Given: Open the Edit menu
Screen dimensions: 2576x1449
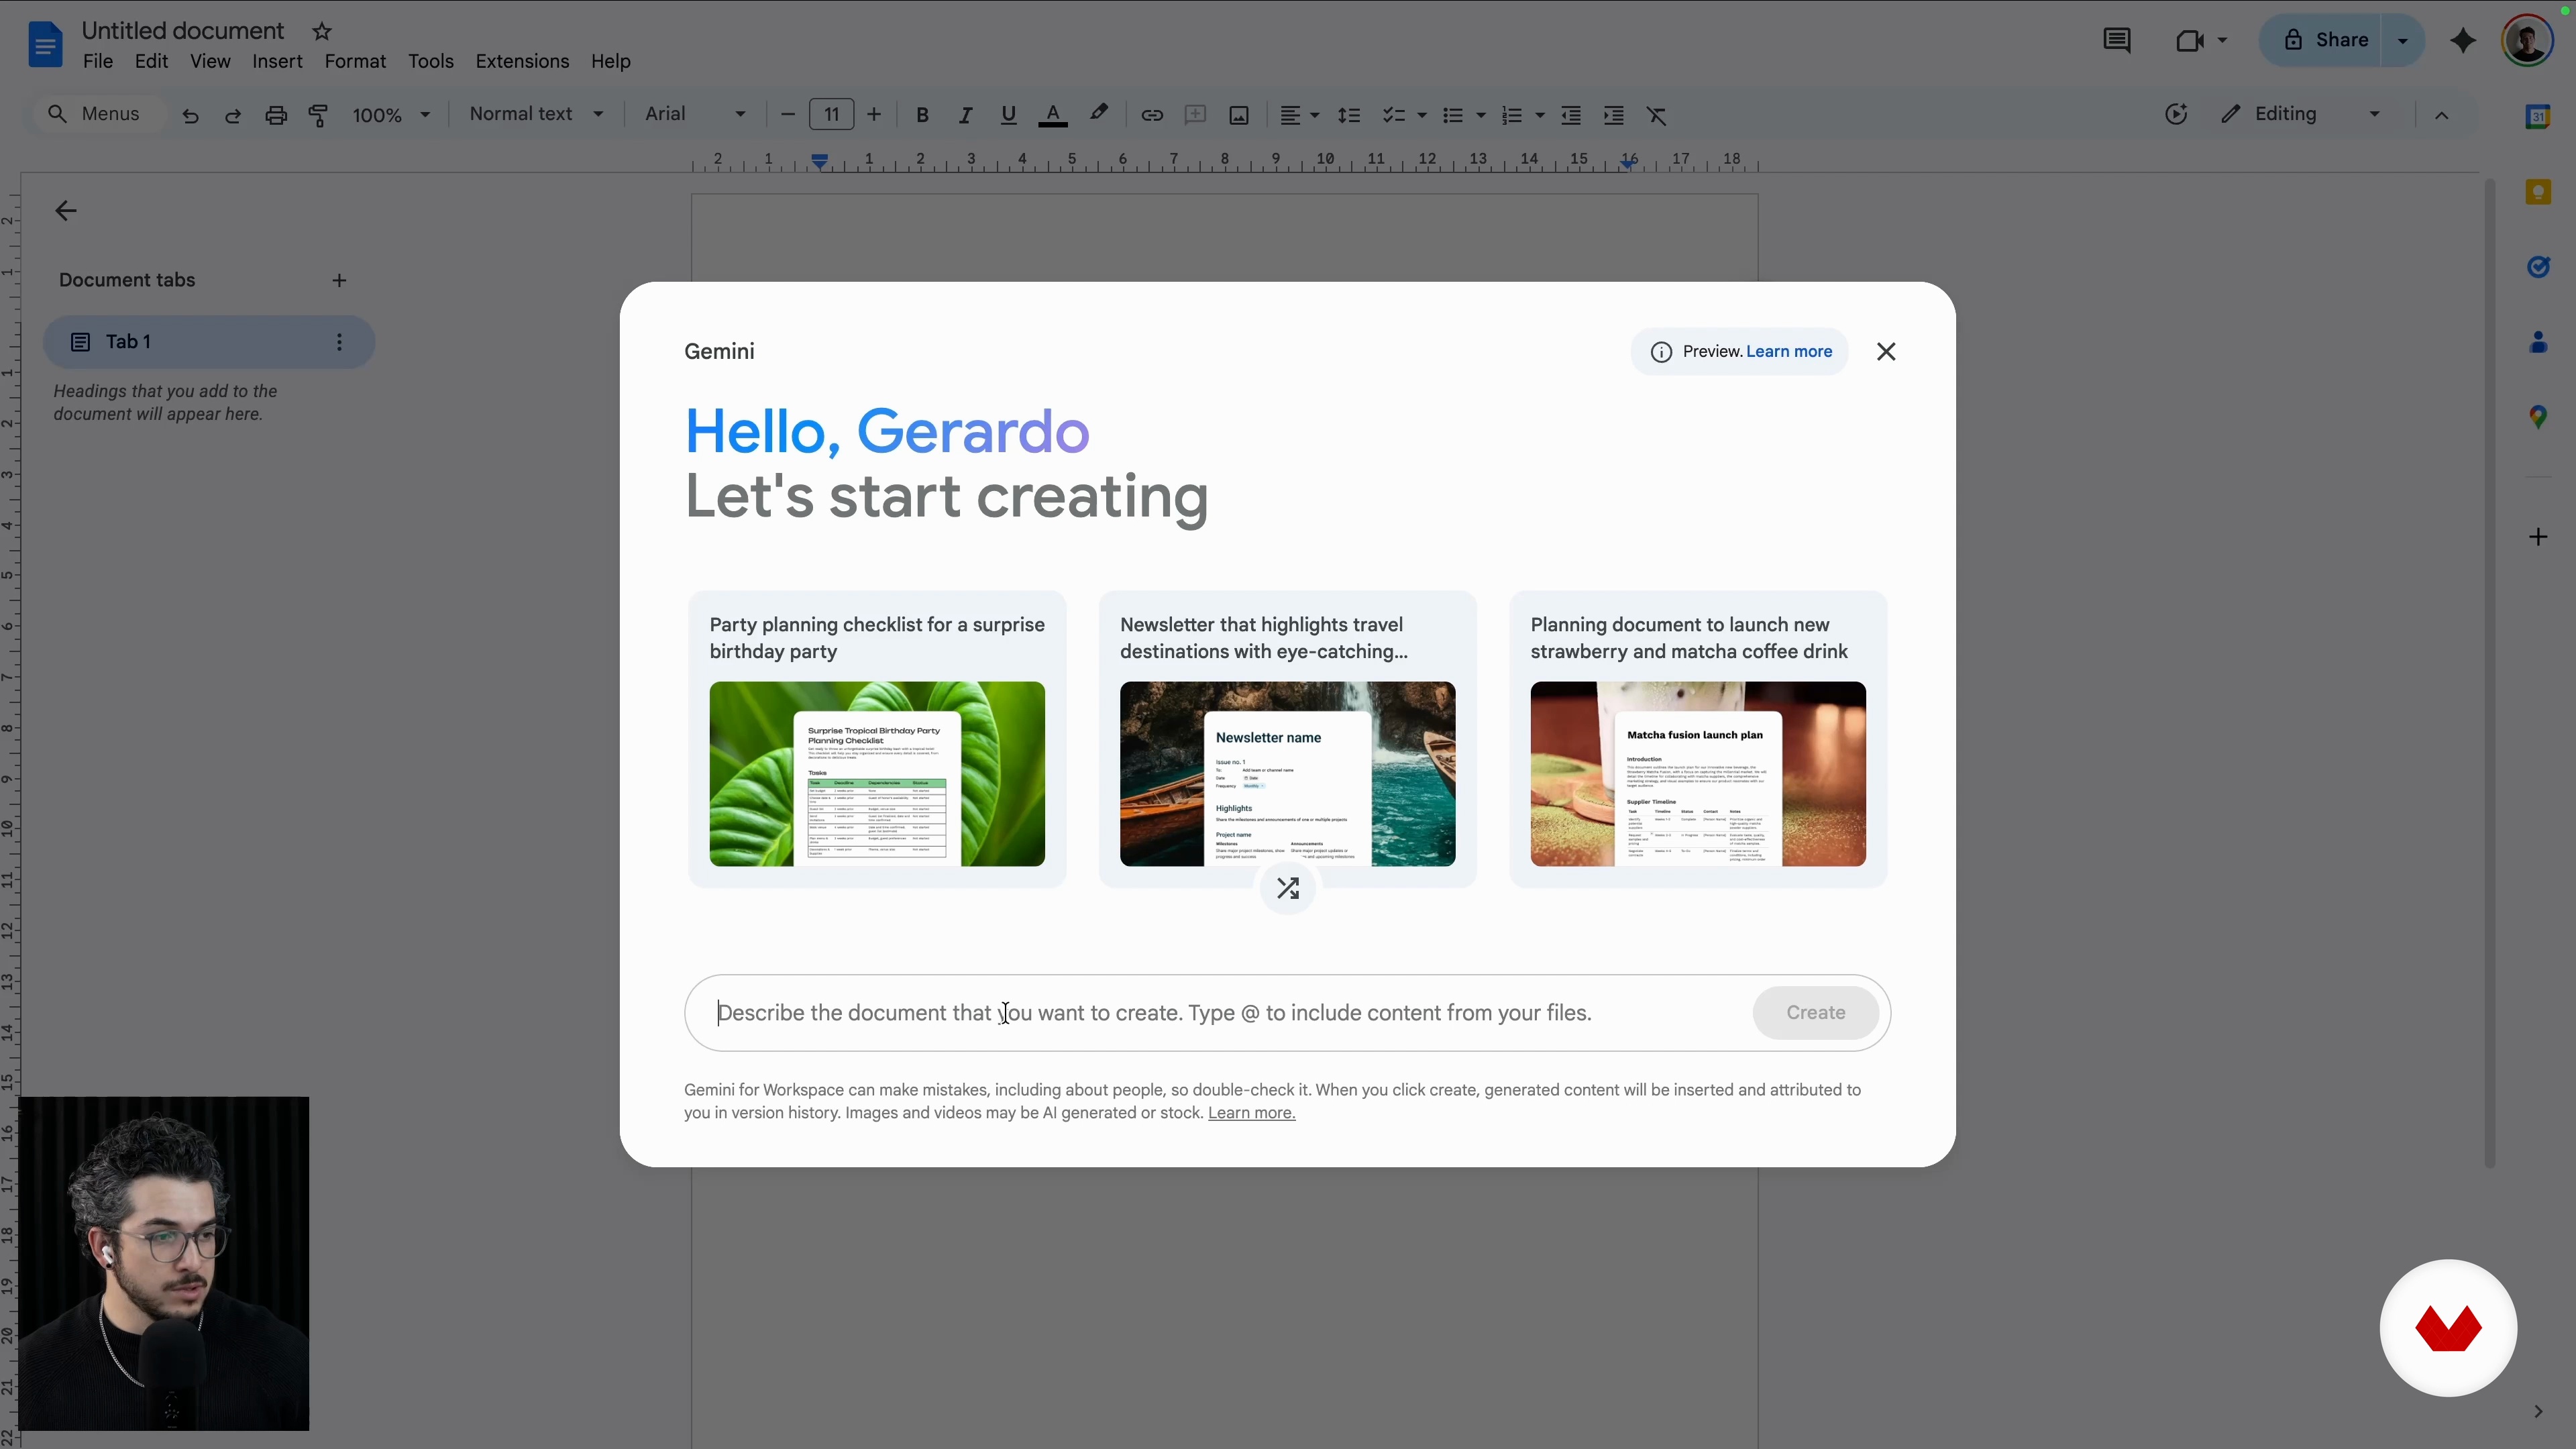Looking at the screenshot, I should coord(151,62).
